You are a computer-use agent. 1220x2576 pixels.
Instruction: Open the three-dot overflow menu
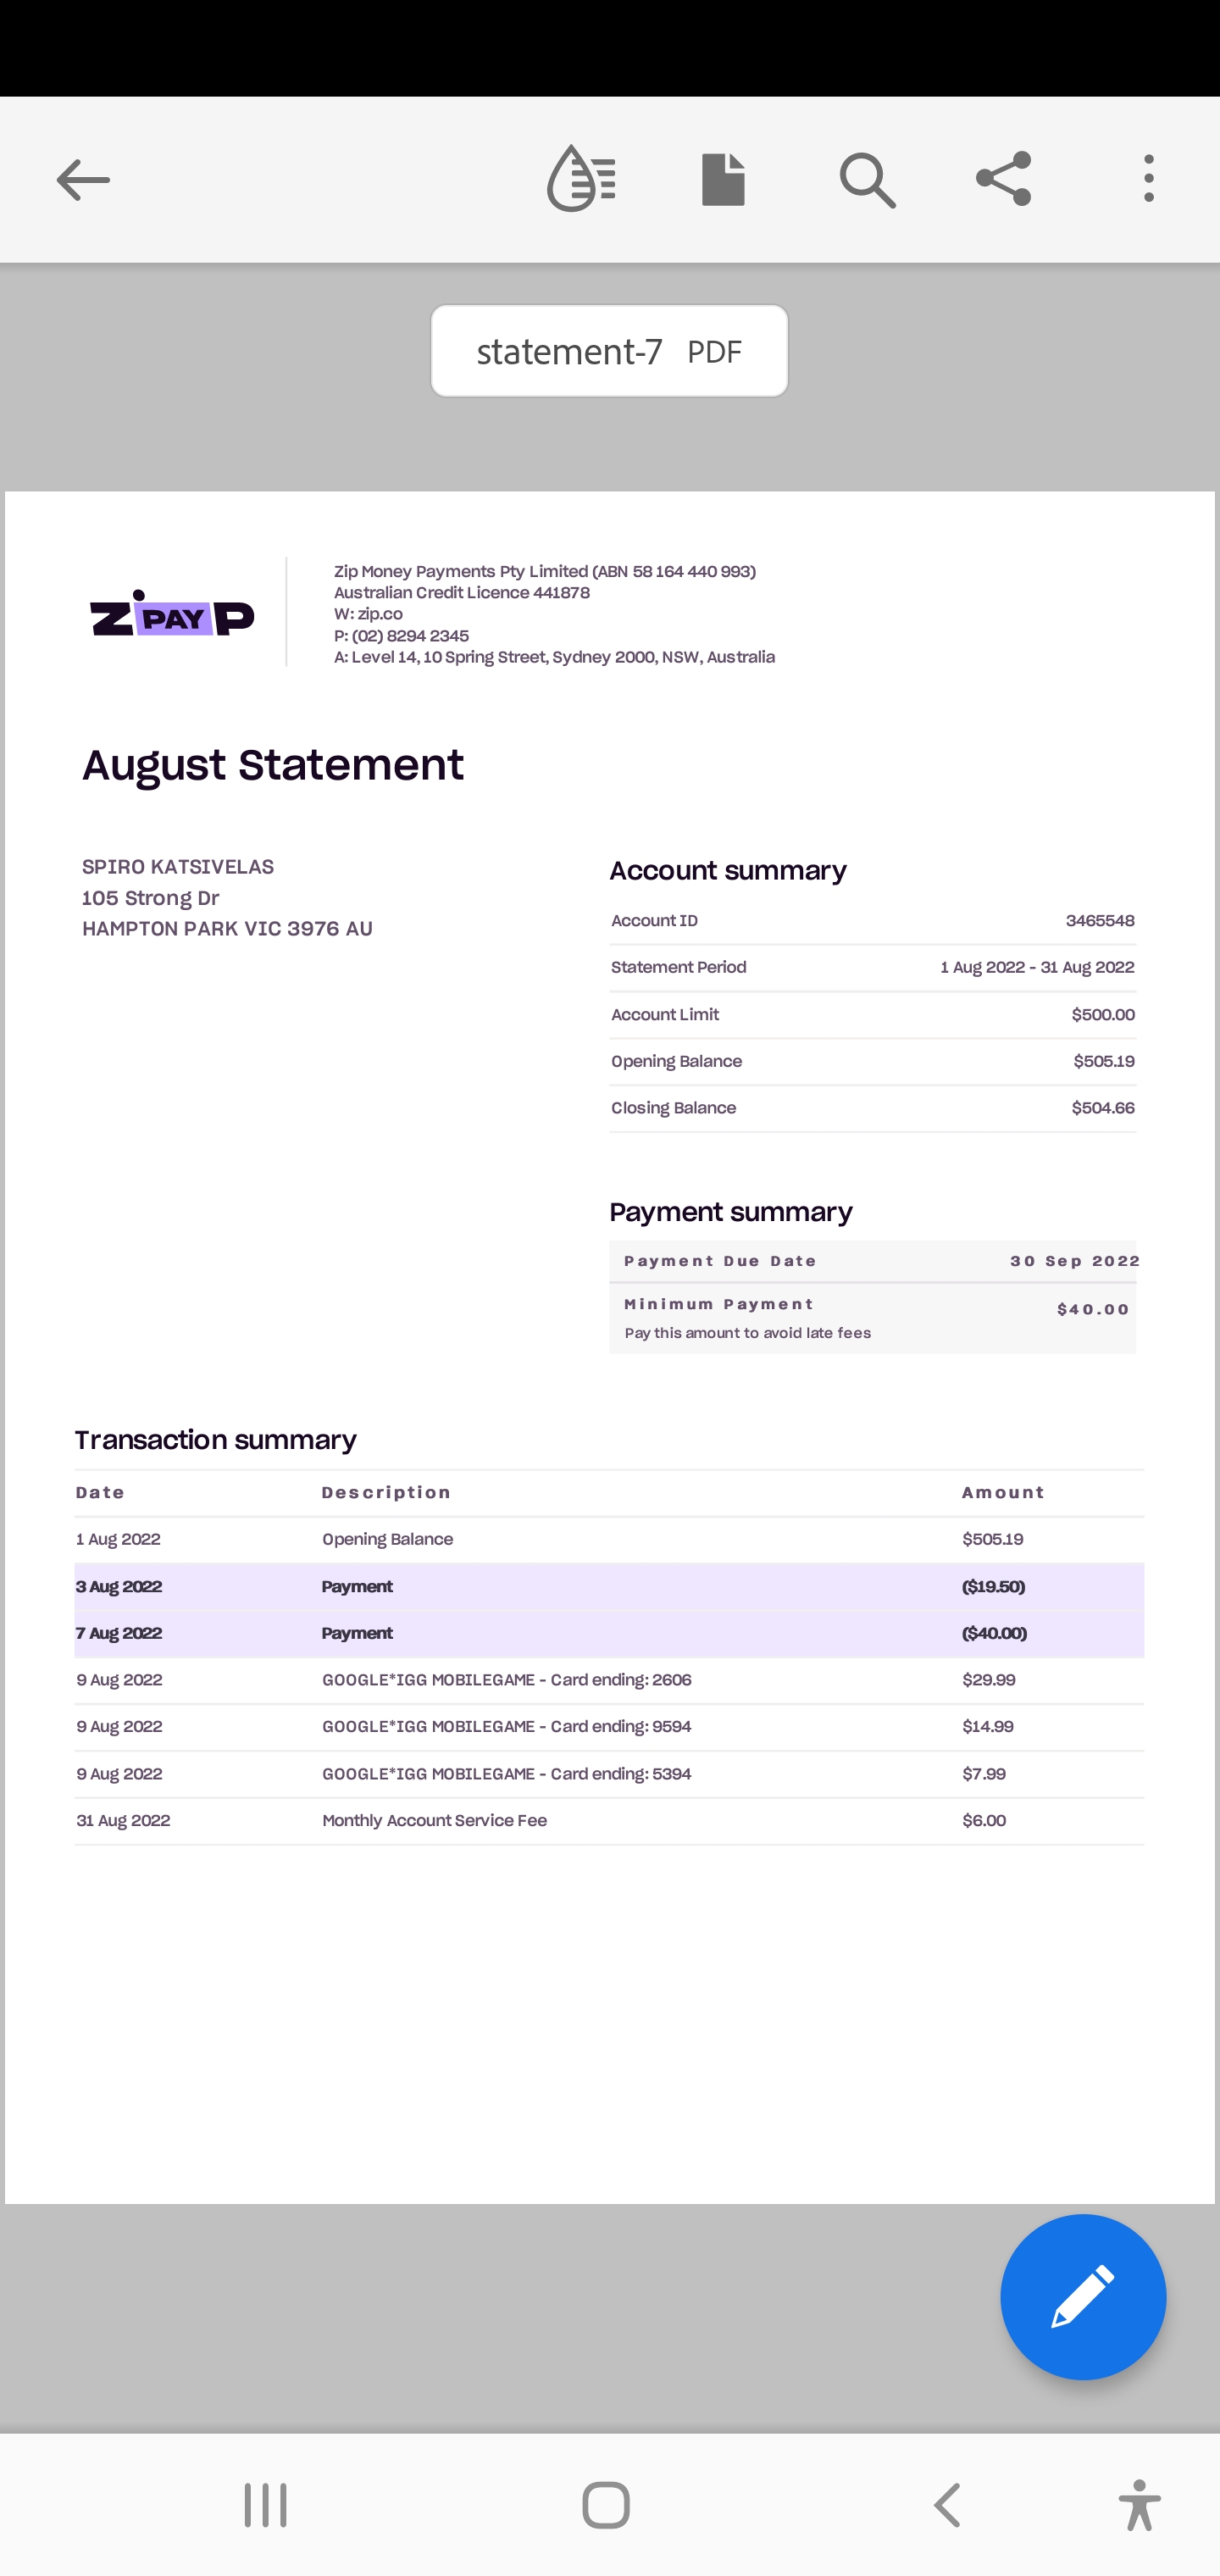pos(1148,180)
